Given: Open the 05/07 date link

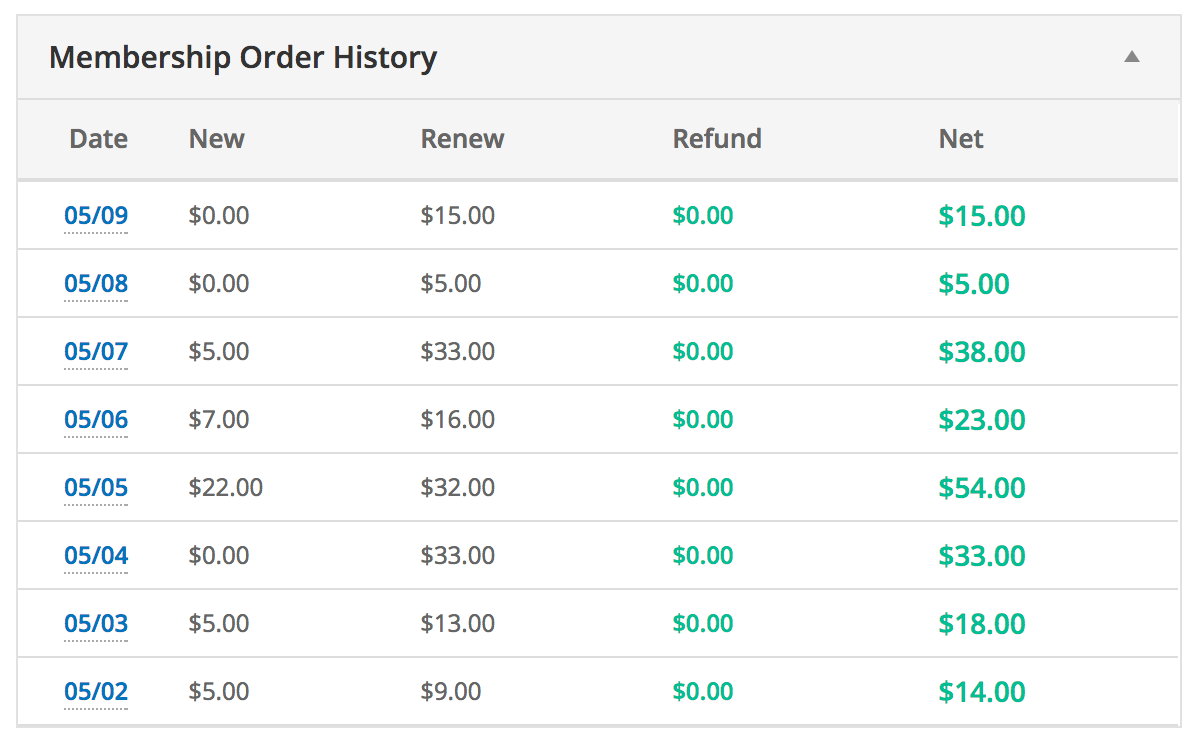Looking at the screenshot, I should click(96, 352).
